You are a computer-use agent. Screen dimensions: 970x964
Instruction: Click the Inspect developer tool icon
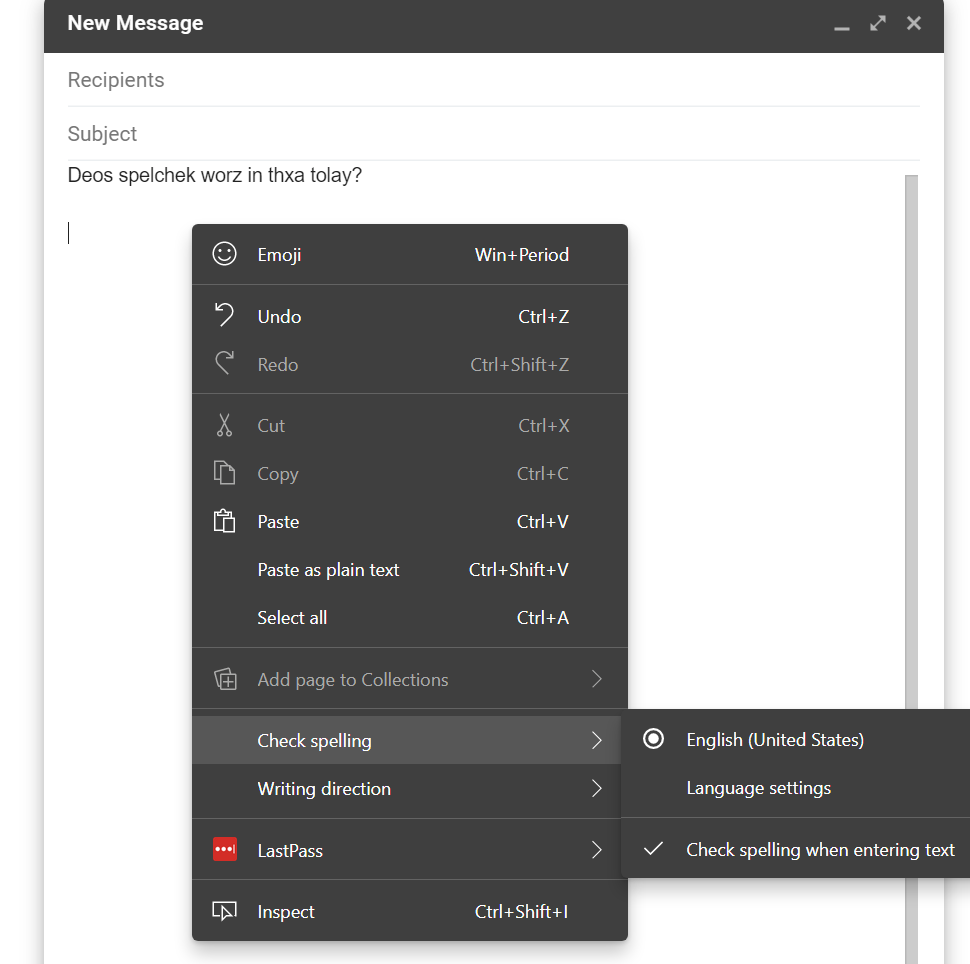click(x=225, y=911)
